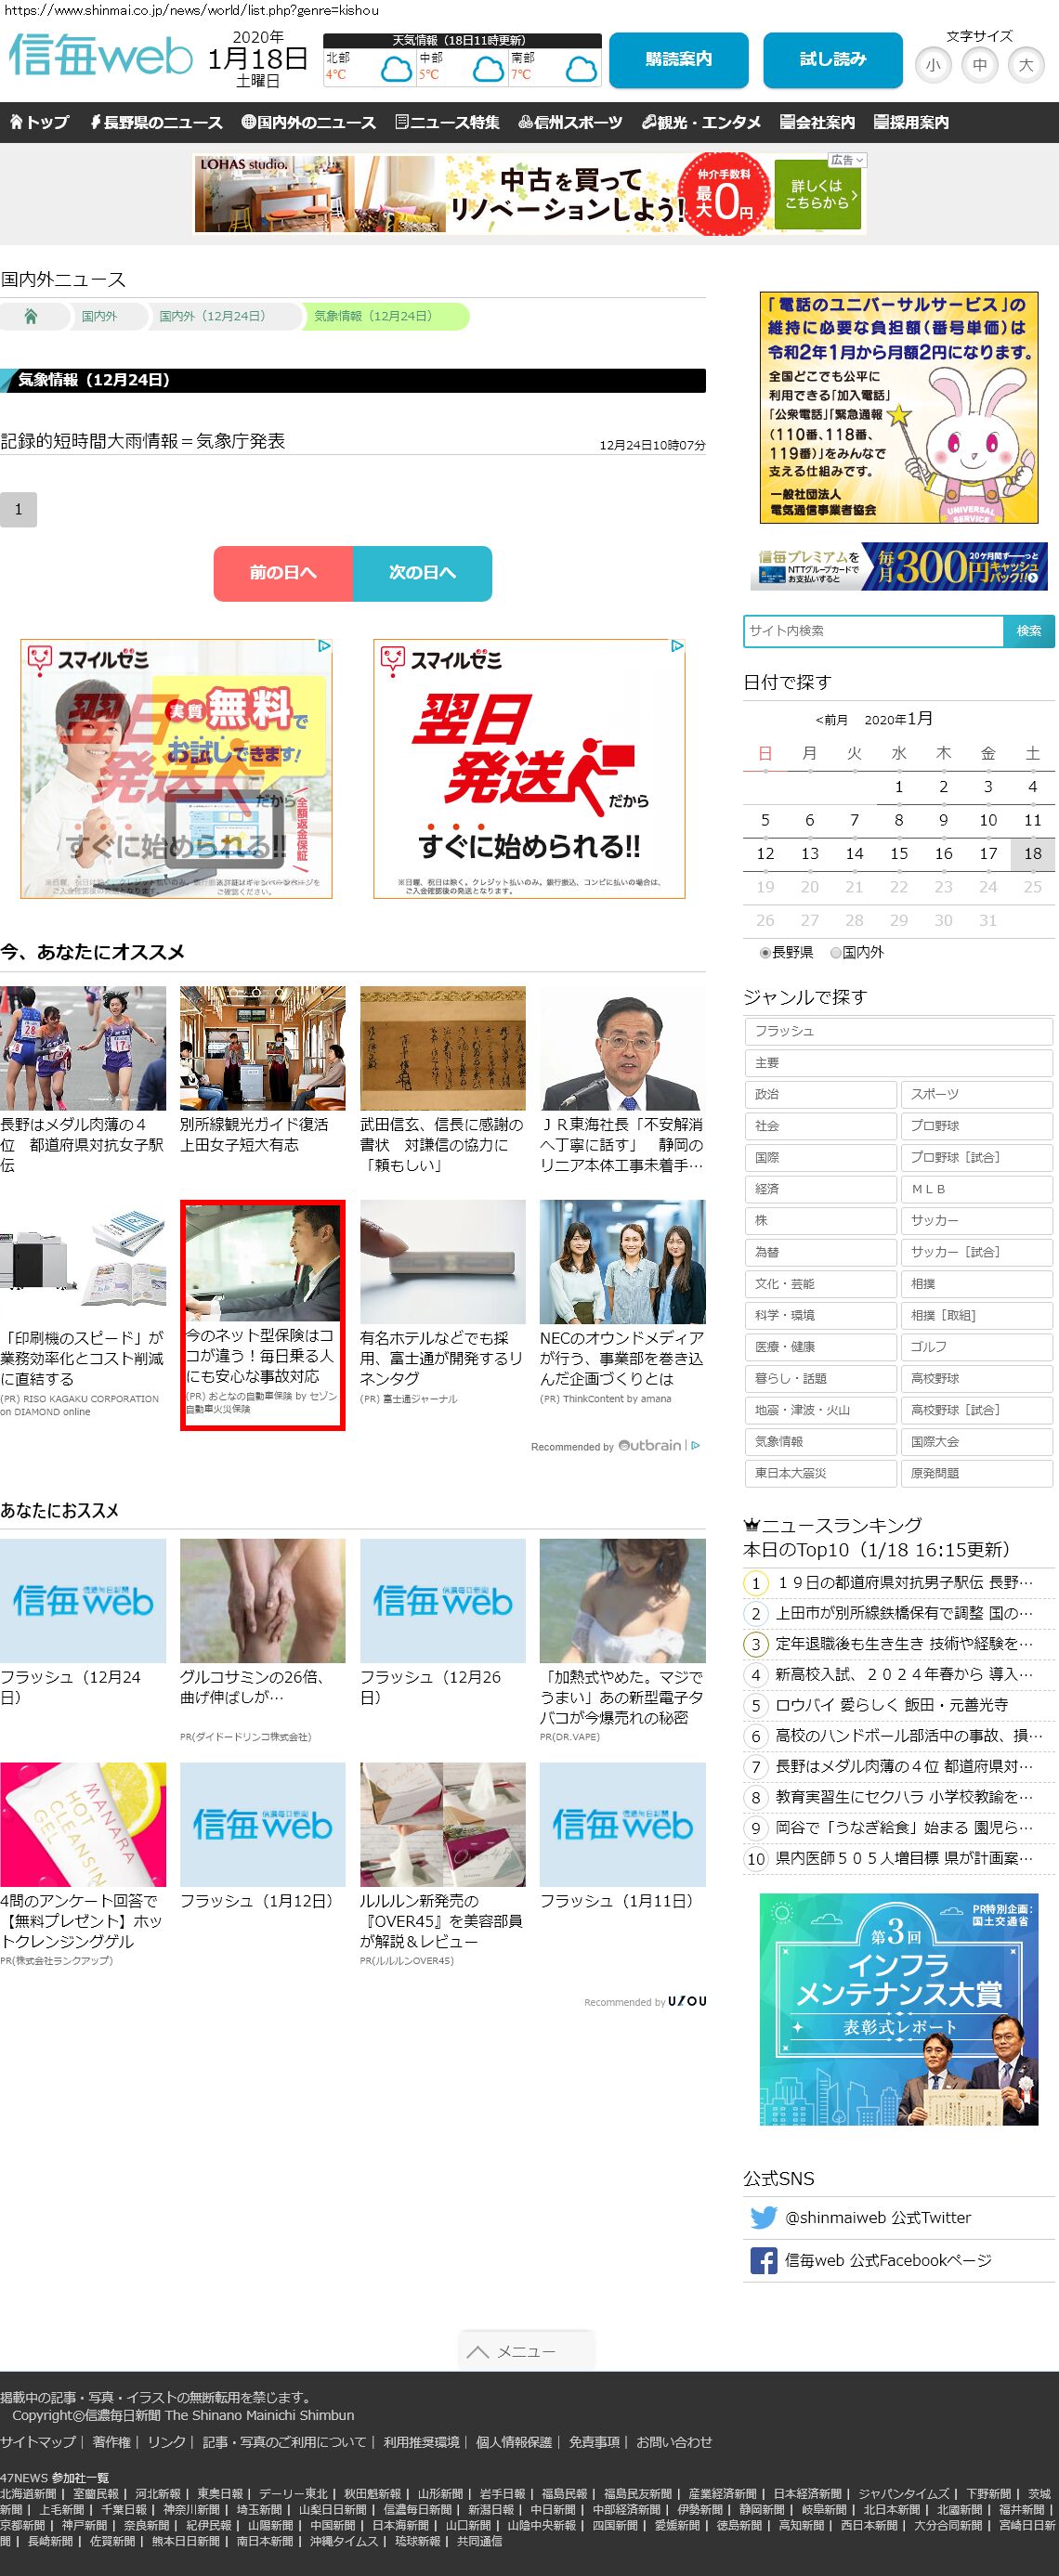This screenshot has height=2576, width=1059.
Task: Open 長野県のニュース menu item
Action: click(x=156, y=122)
